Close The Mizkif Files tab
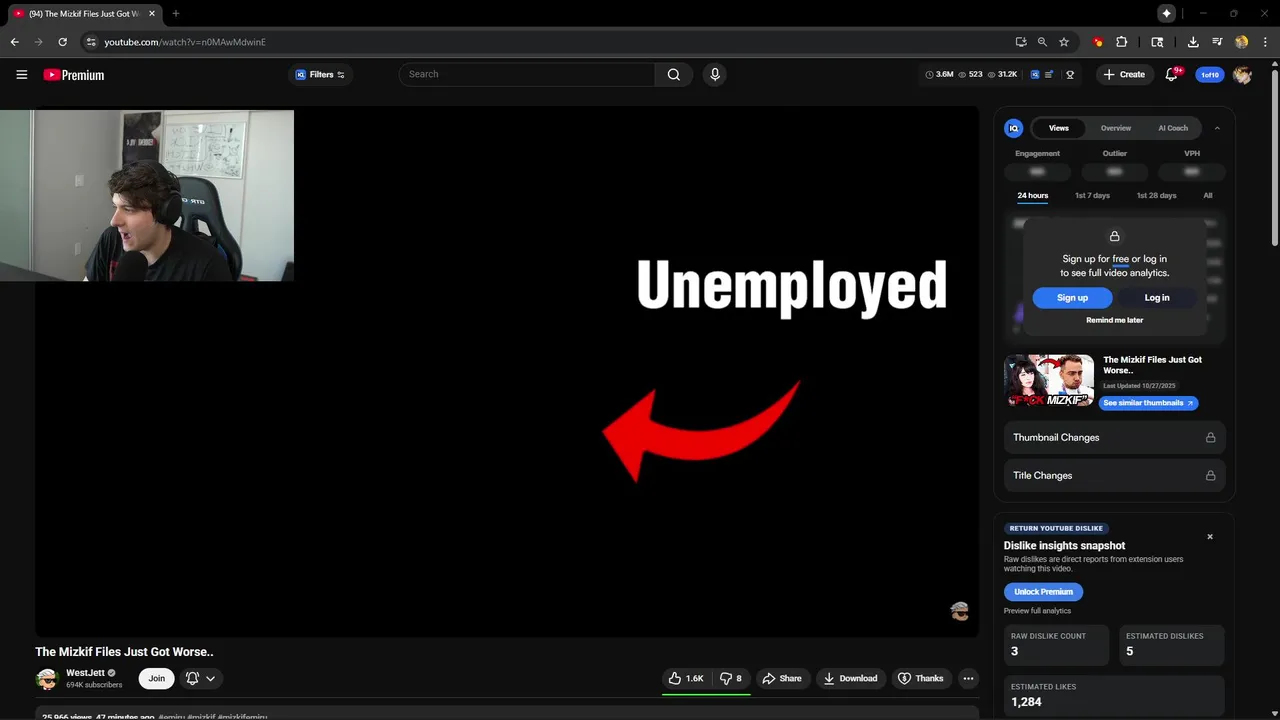Viewport: 1280px width, 720px height. click(152, 13)
